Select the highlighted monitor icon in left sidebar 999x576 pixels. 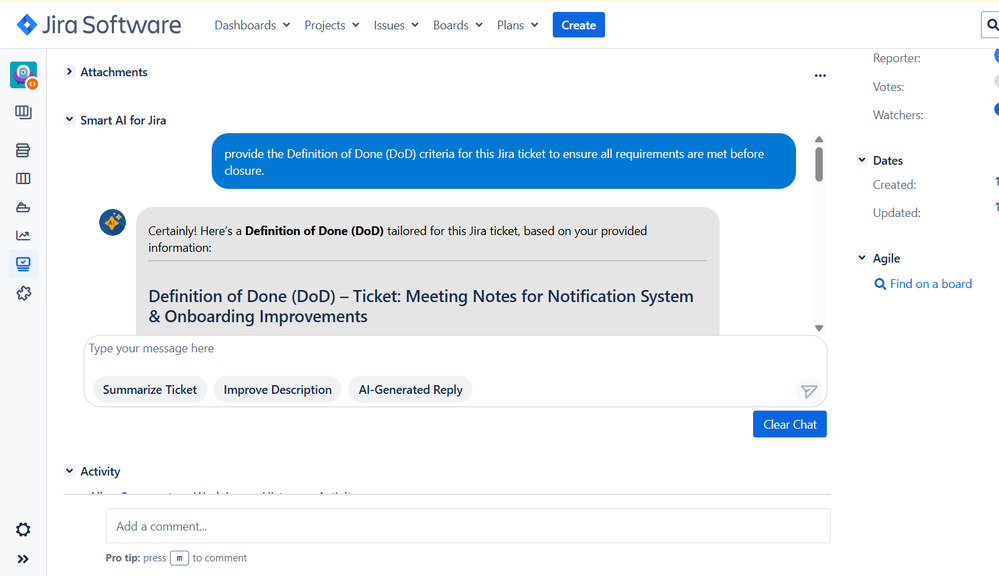[x=23, y=264]
